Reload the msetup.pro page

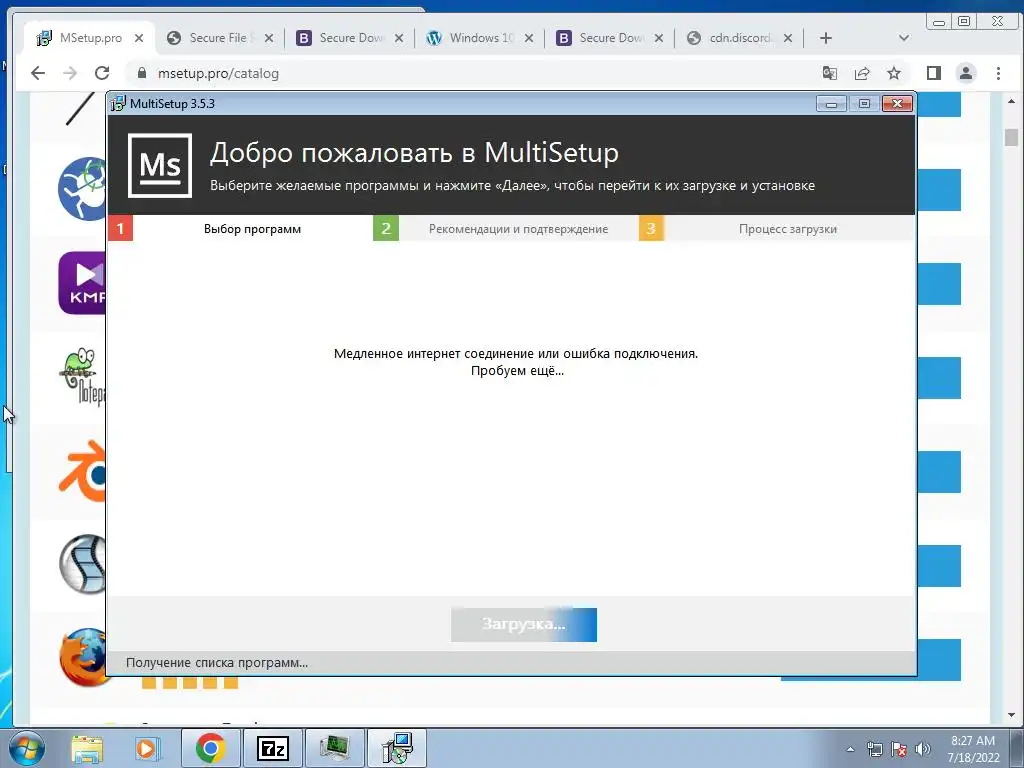(102, 73)
